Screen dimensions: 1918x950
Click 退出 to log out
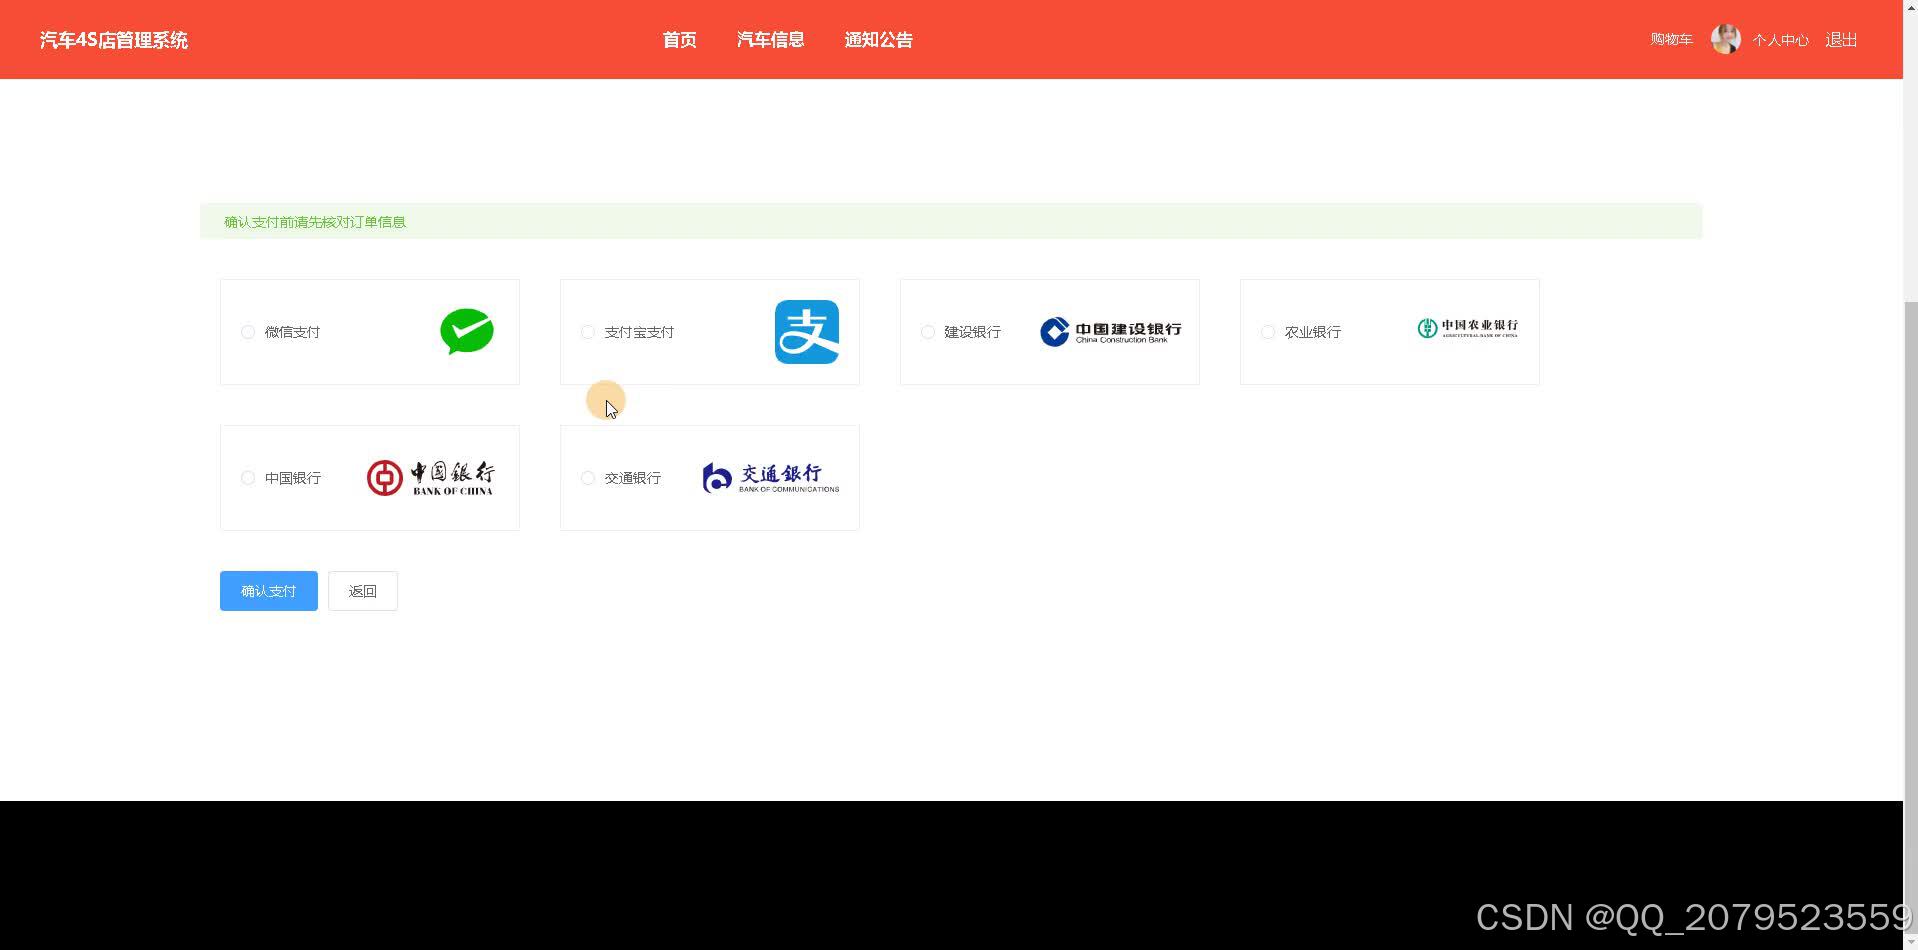coord(1840,39)
